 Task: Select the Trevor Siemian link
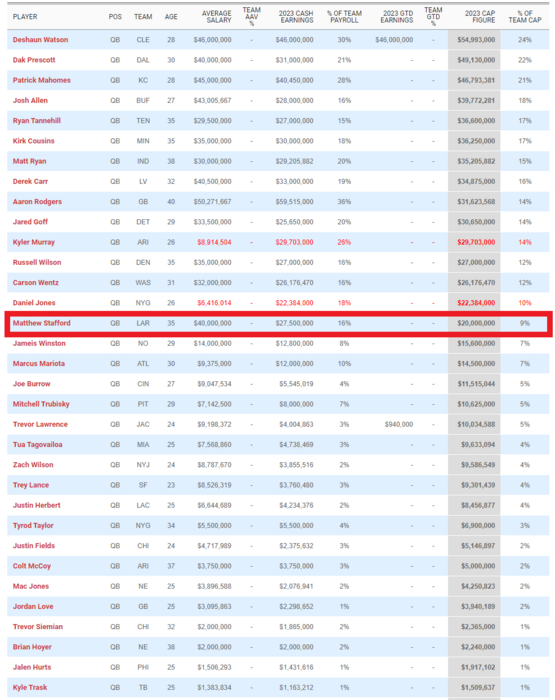pyautogui.click(x=38, y=626)
